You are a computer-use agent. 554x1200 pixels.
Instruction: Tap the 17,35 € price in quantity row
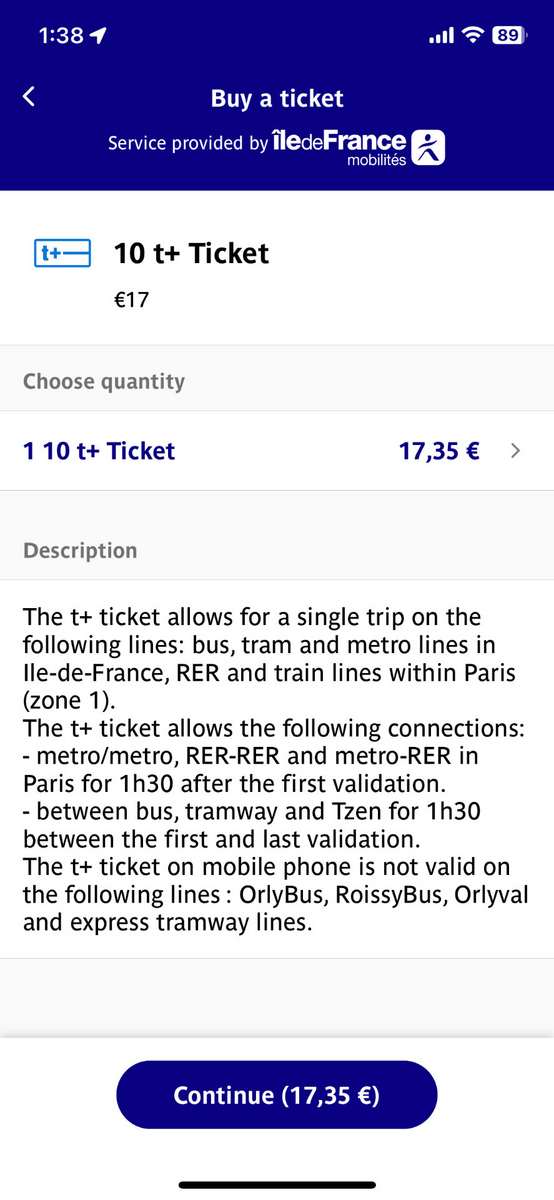(x=439, y=451)
